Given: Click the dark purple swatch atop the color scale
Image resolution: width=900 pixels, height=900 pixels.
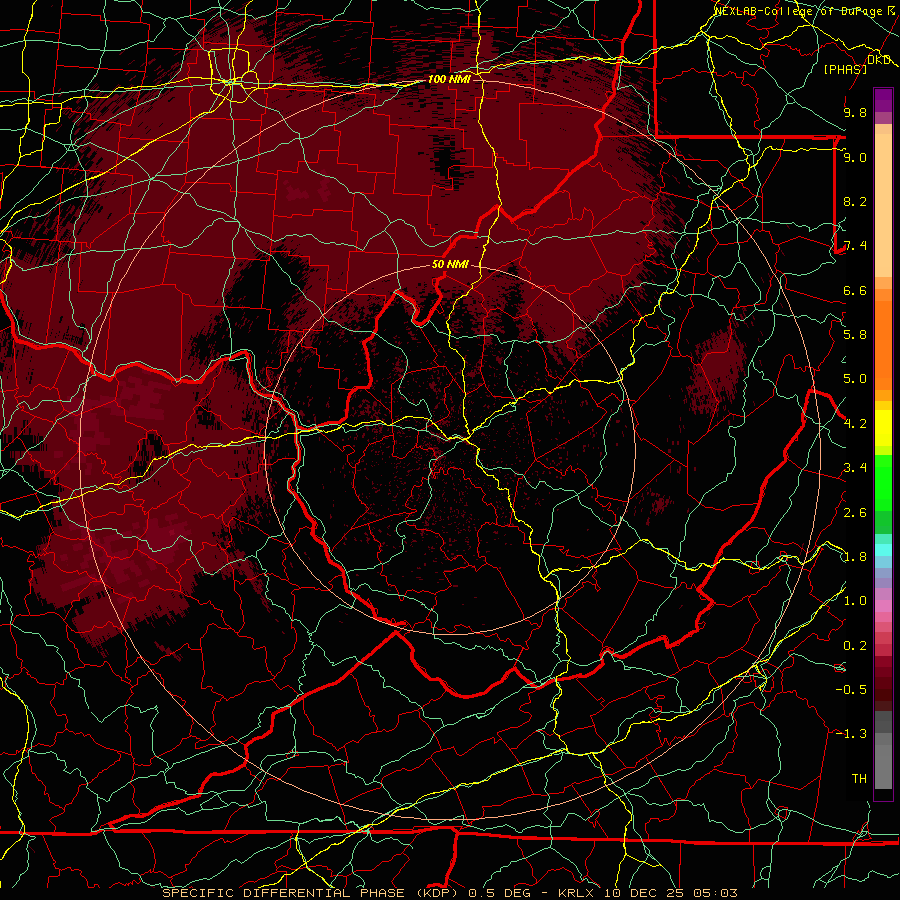Looking at the screenshot, I should tap(883, 101).
